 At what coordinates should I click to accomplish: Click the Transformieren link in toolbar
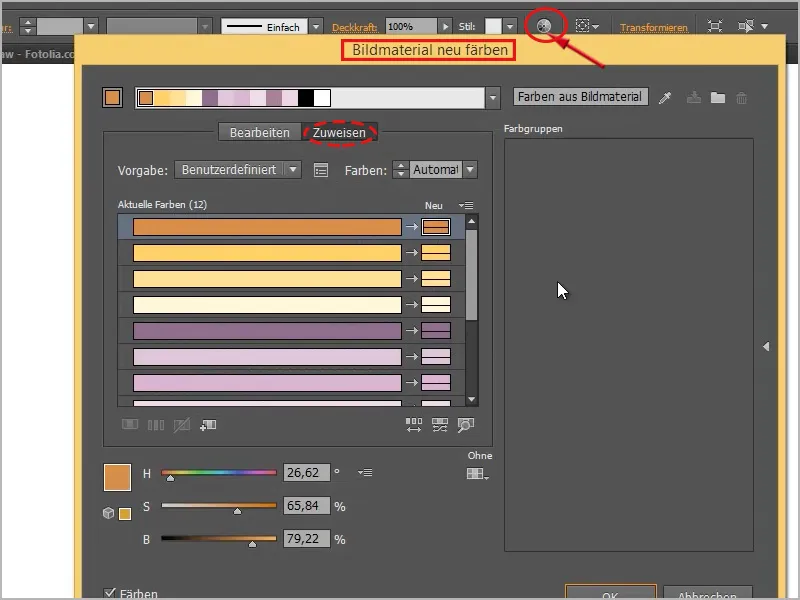coord(654,27)
